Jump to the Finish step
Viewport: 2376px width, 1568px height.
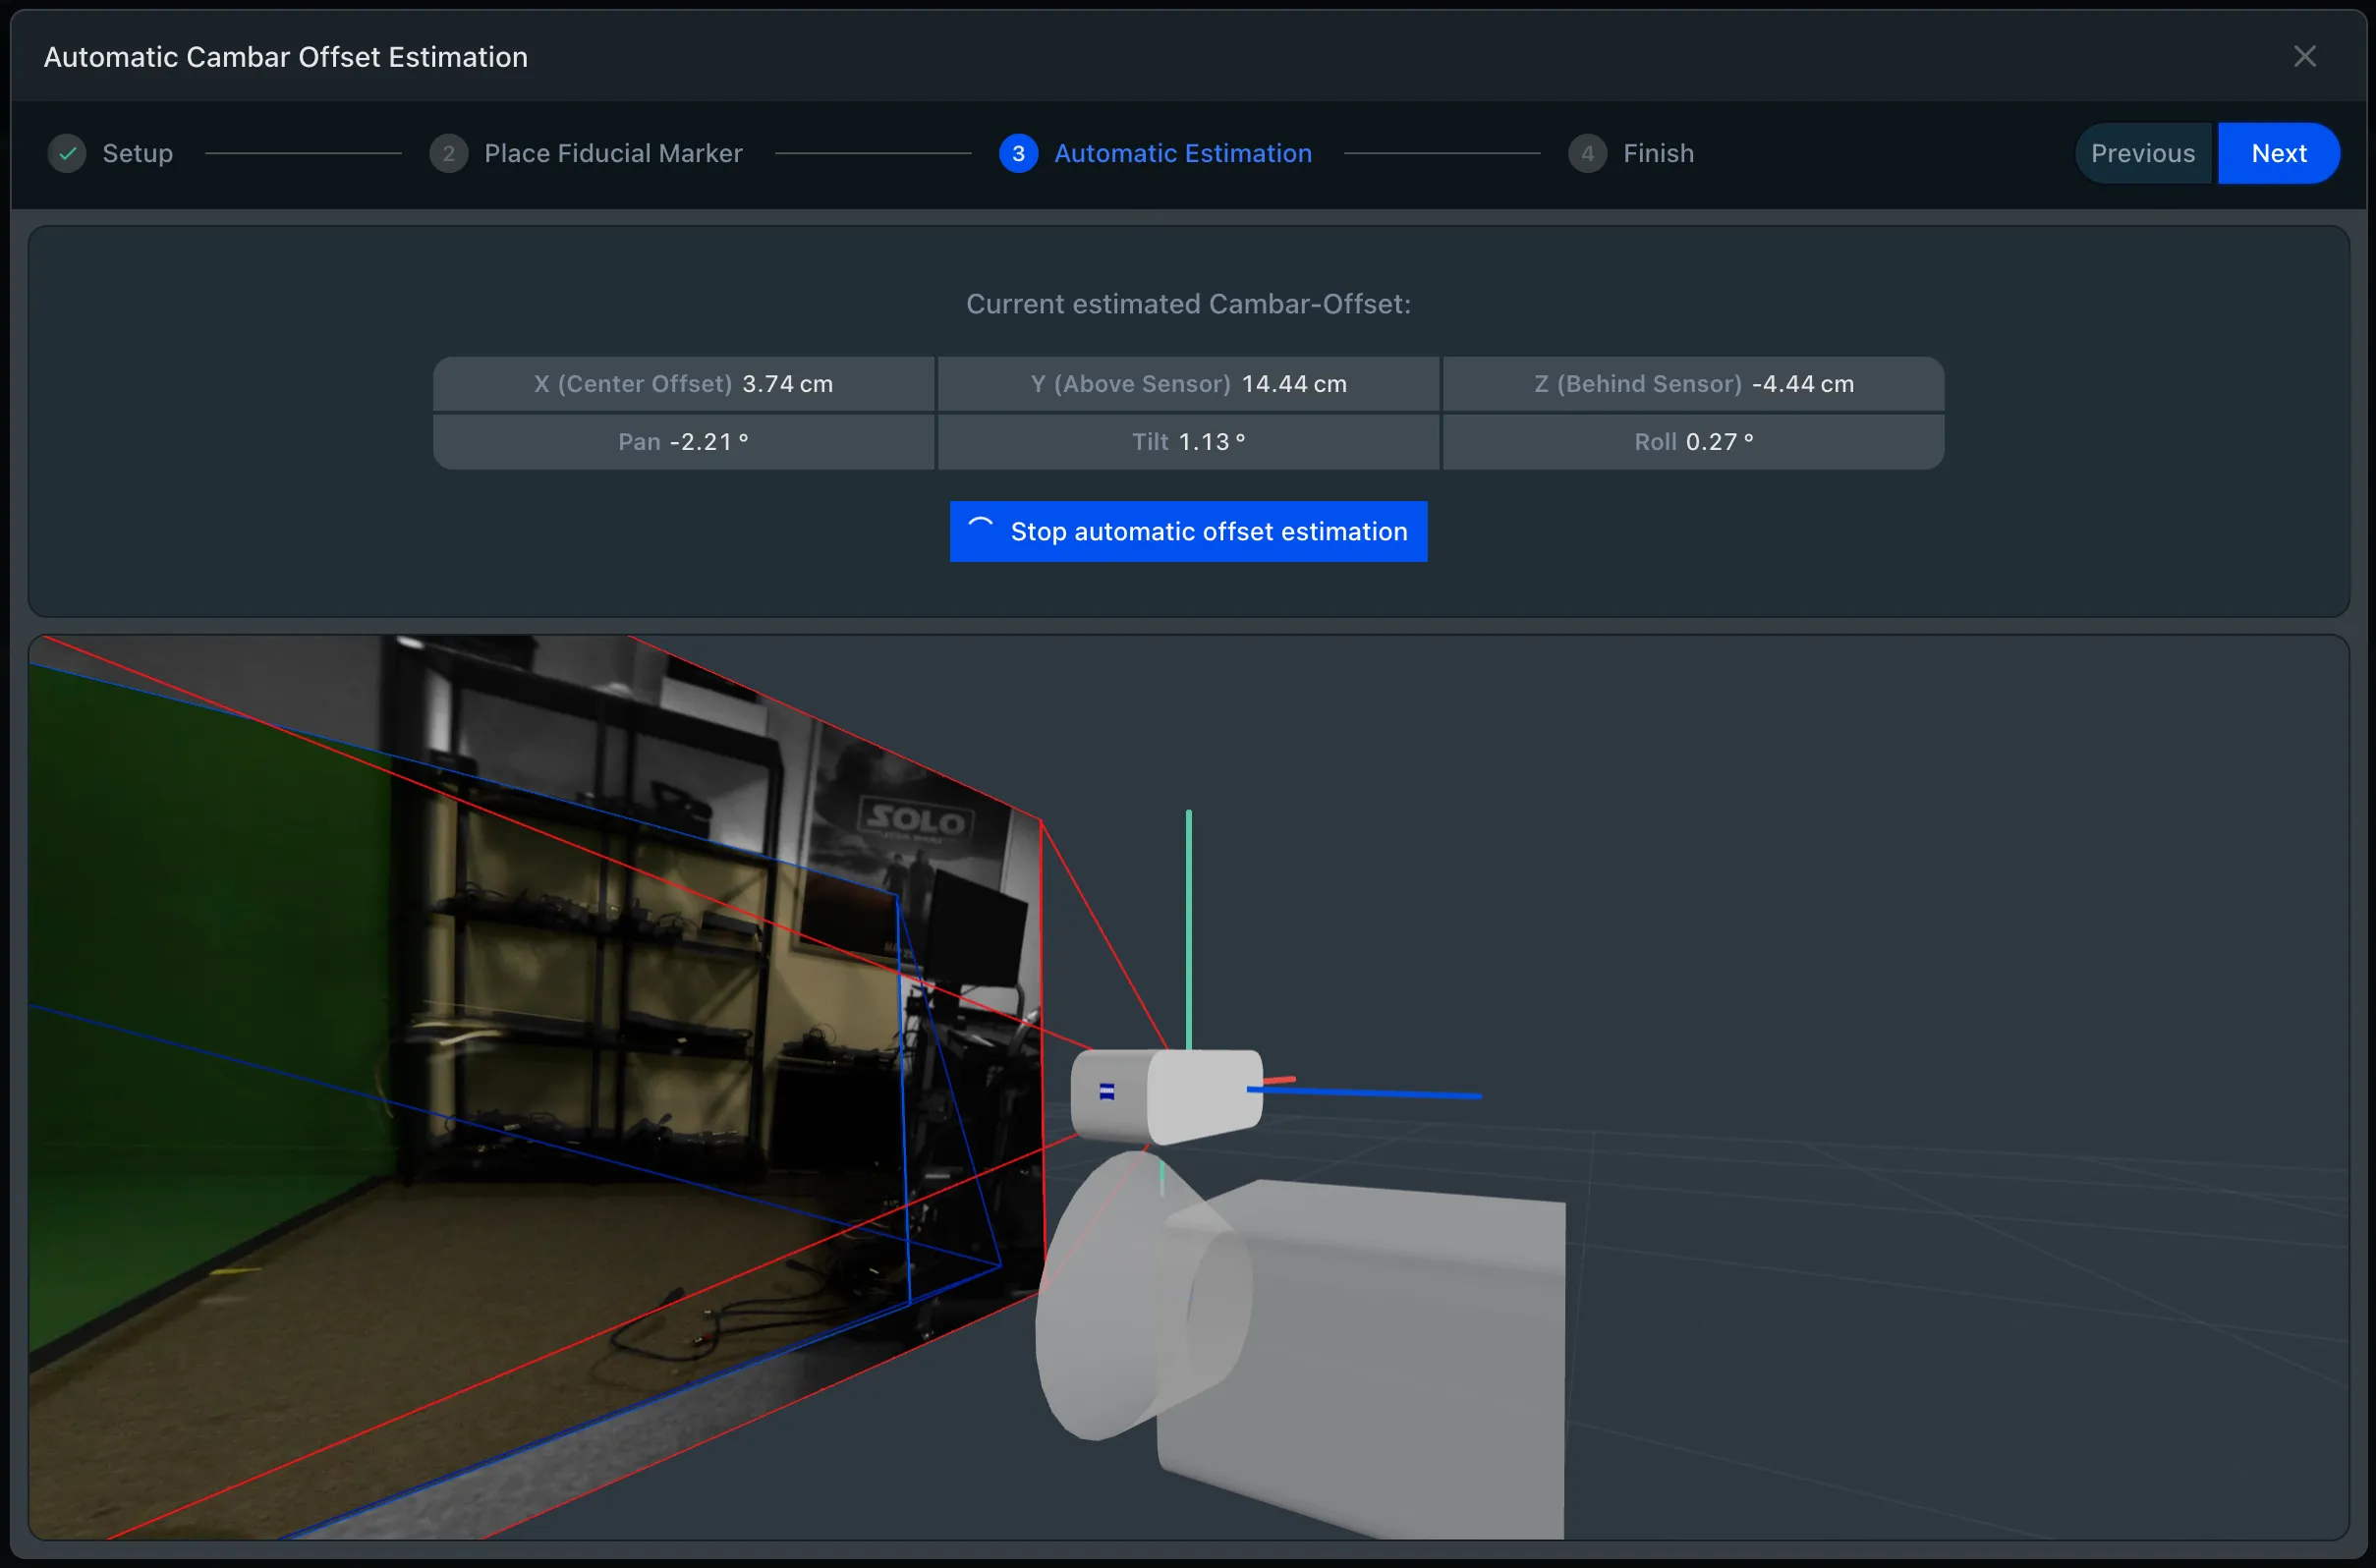coord(1658,153)
